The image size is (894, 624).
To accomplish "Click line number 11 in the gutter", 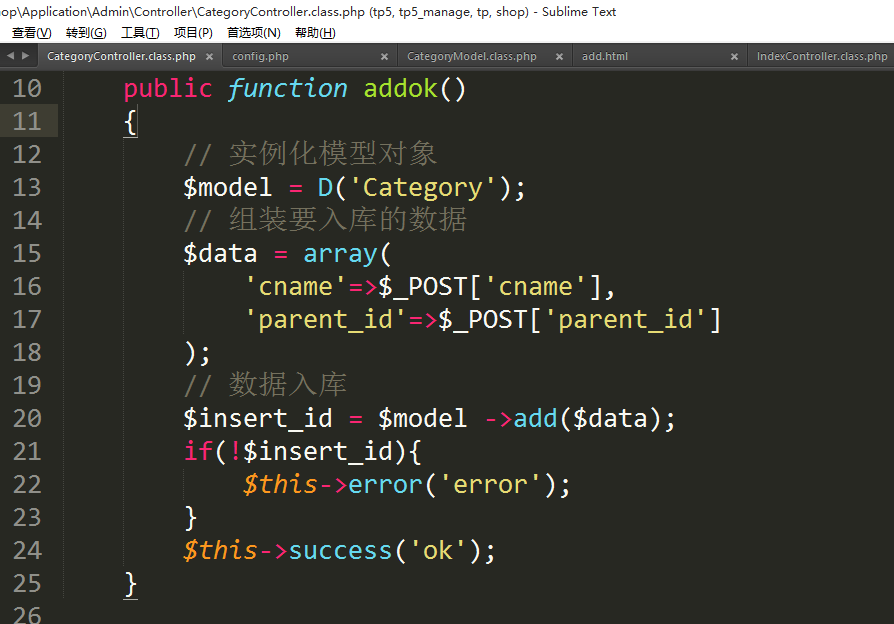I will click(28, 122).
